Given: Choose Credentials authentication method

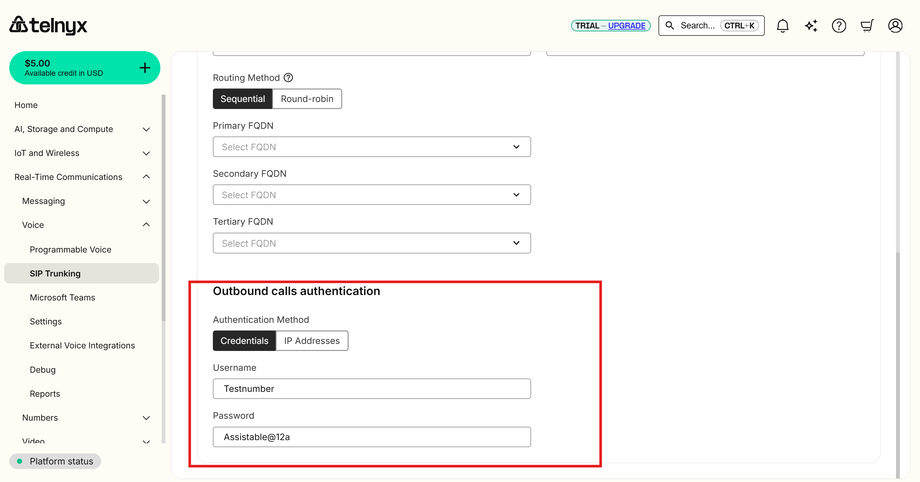Looking at the screenshot, I should coord(244,341).
